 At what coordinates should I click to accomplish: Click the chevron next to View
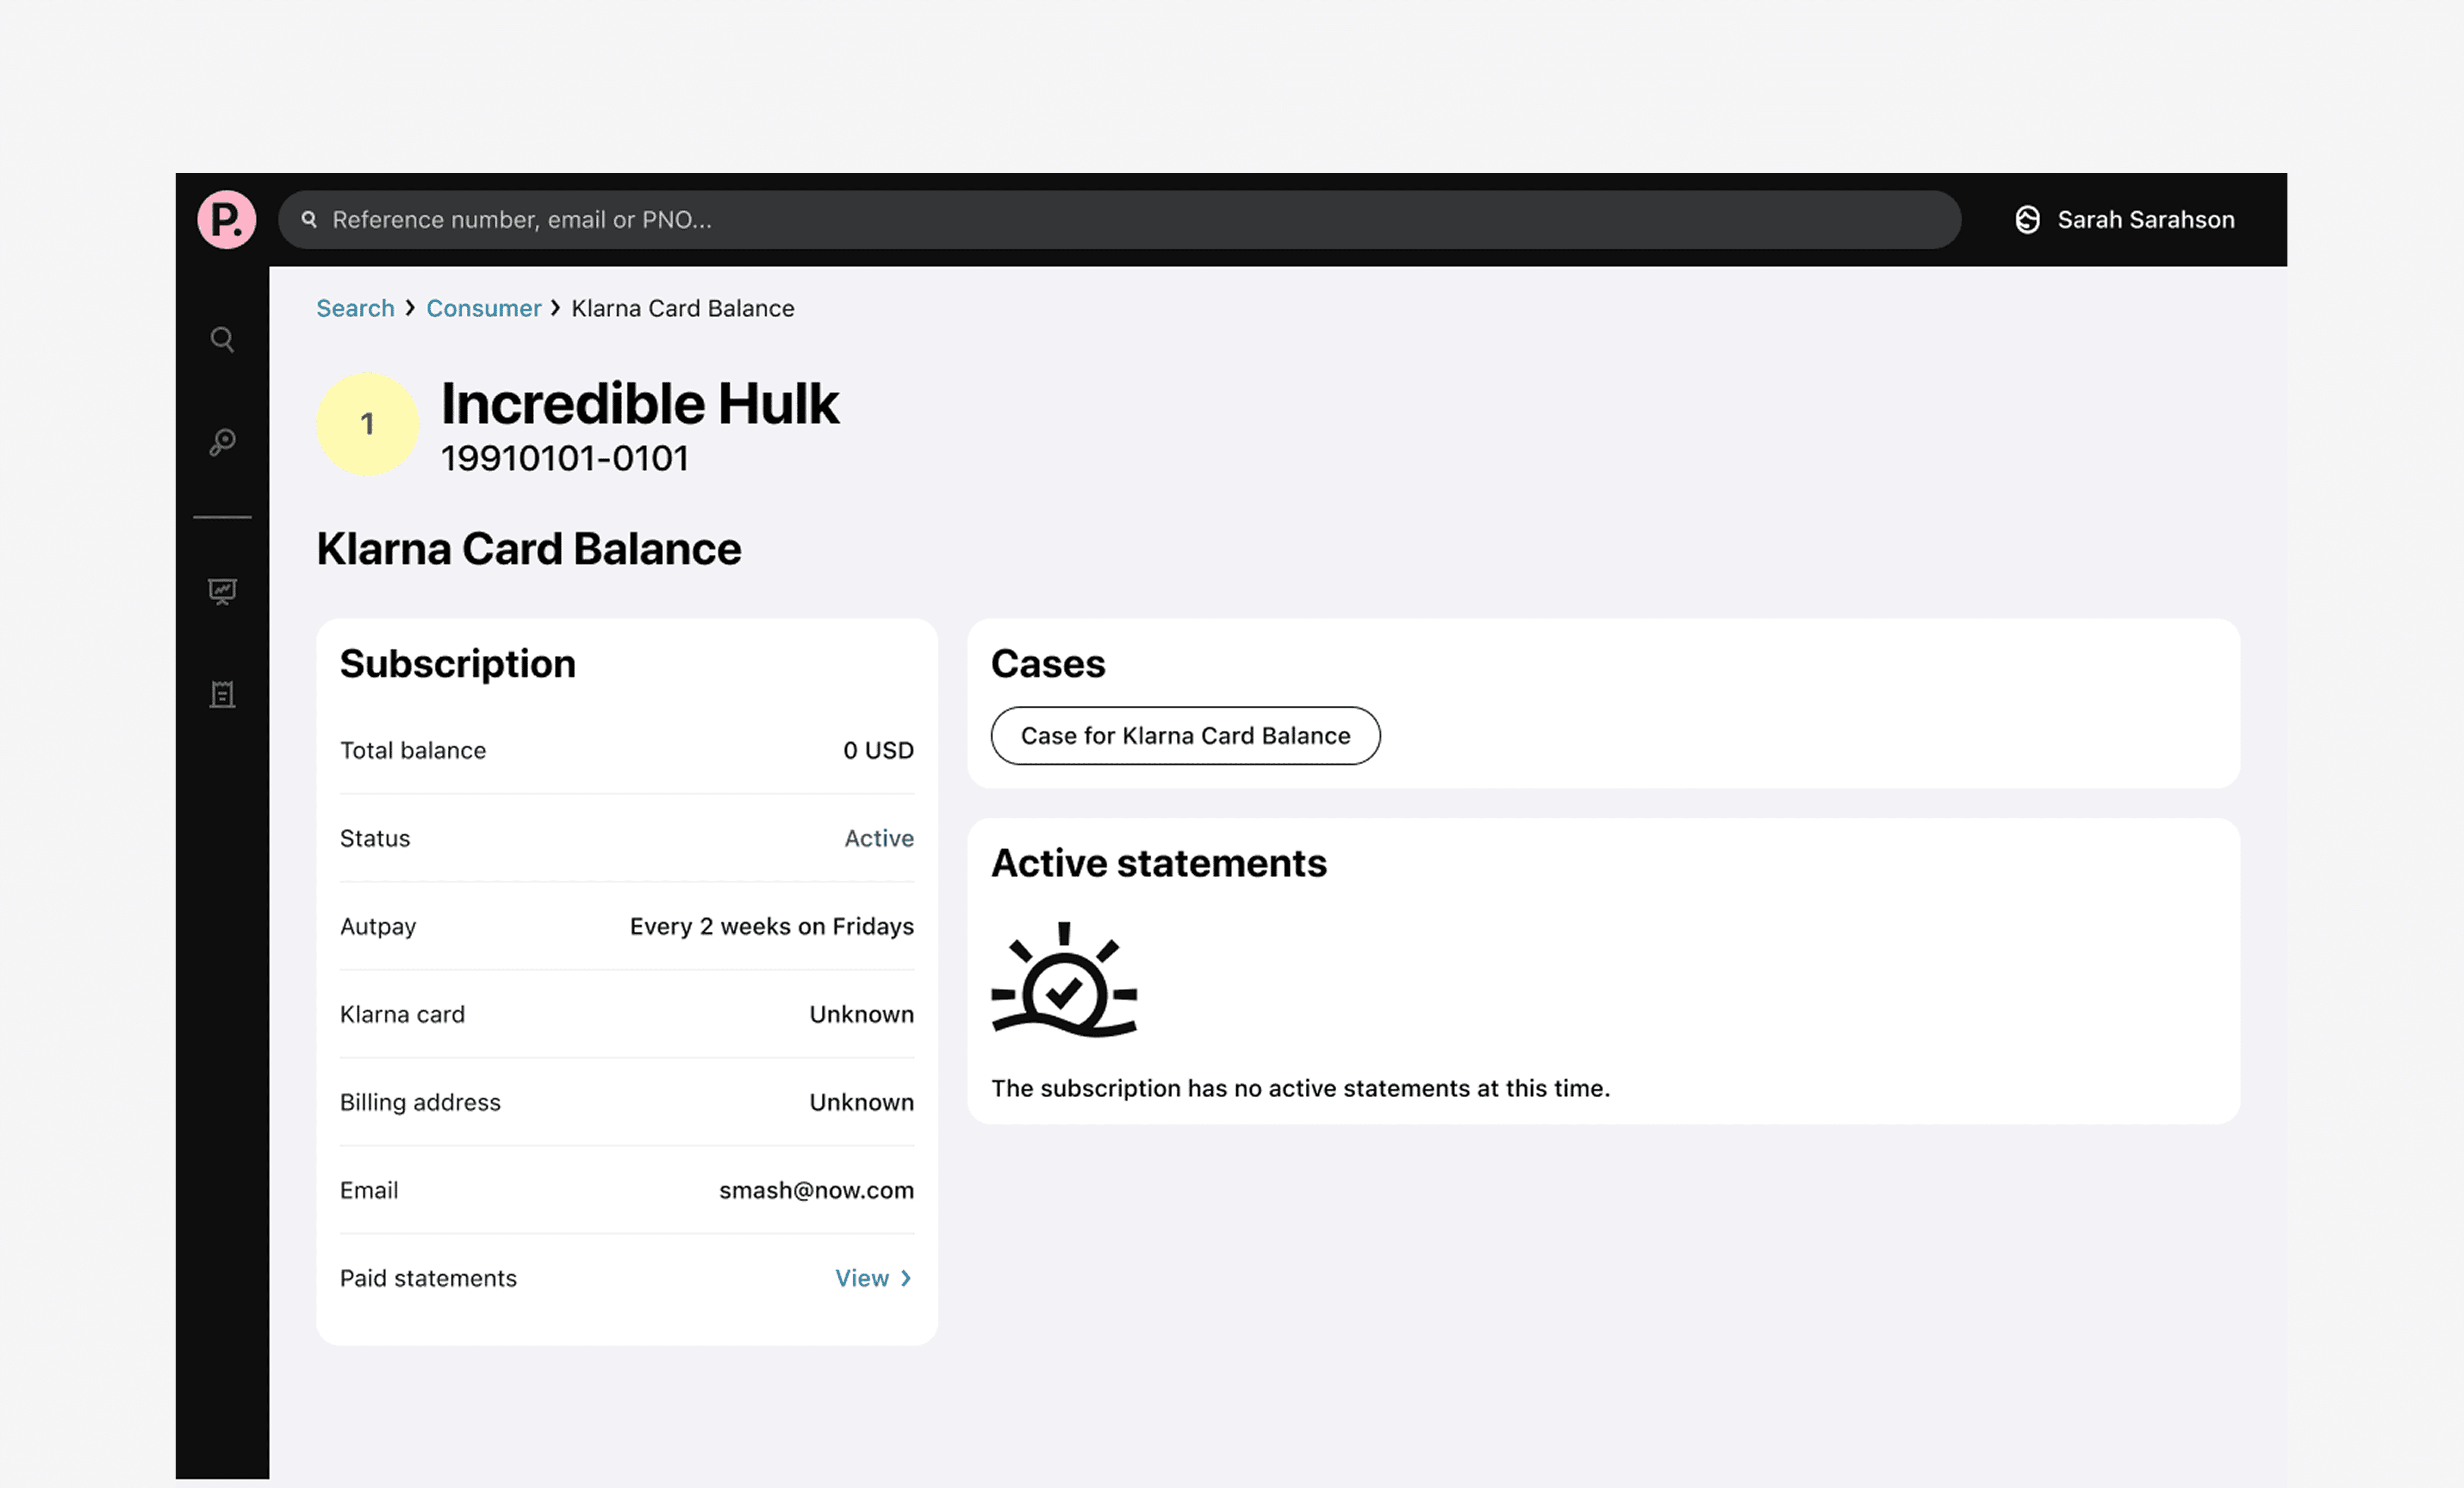click(906, 1278)
